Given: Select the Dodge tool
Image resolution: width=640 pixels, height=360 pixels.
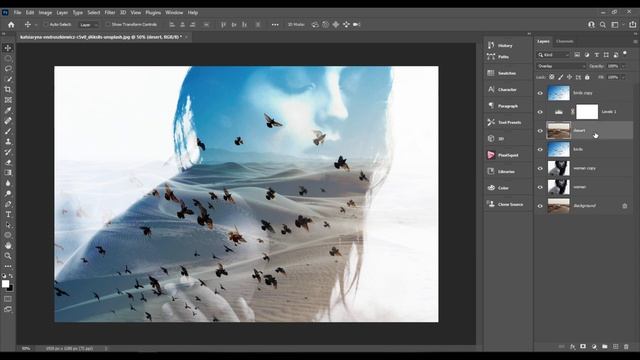Looking at the screenshot, I should click(x=8, y=193).
